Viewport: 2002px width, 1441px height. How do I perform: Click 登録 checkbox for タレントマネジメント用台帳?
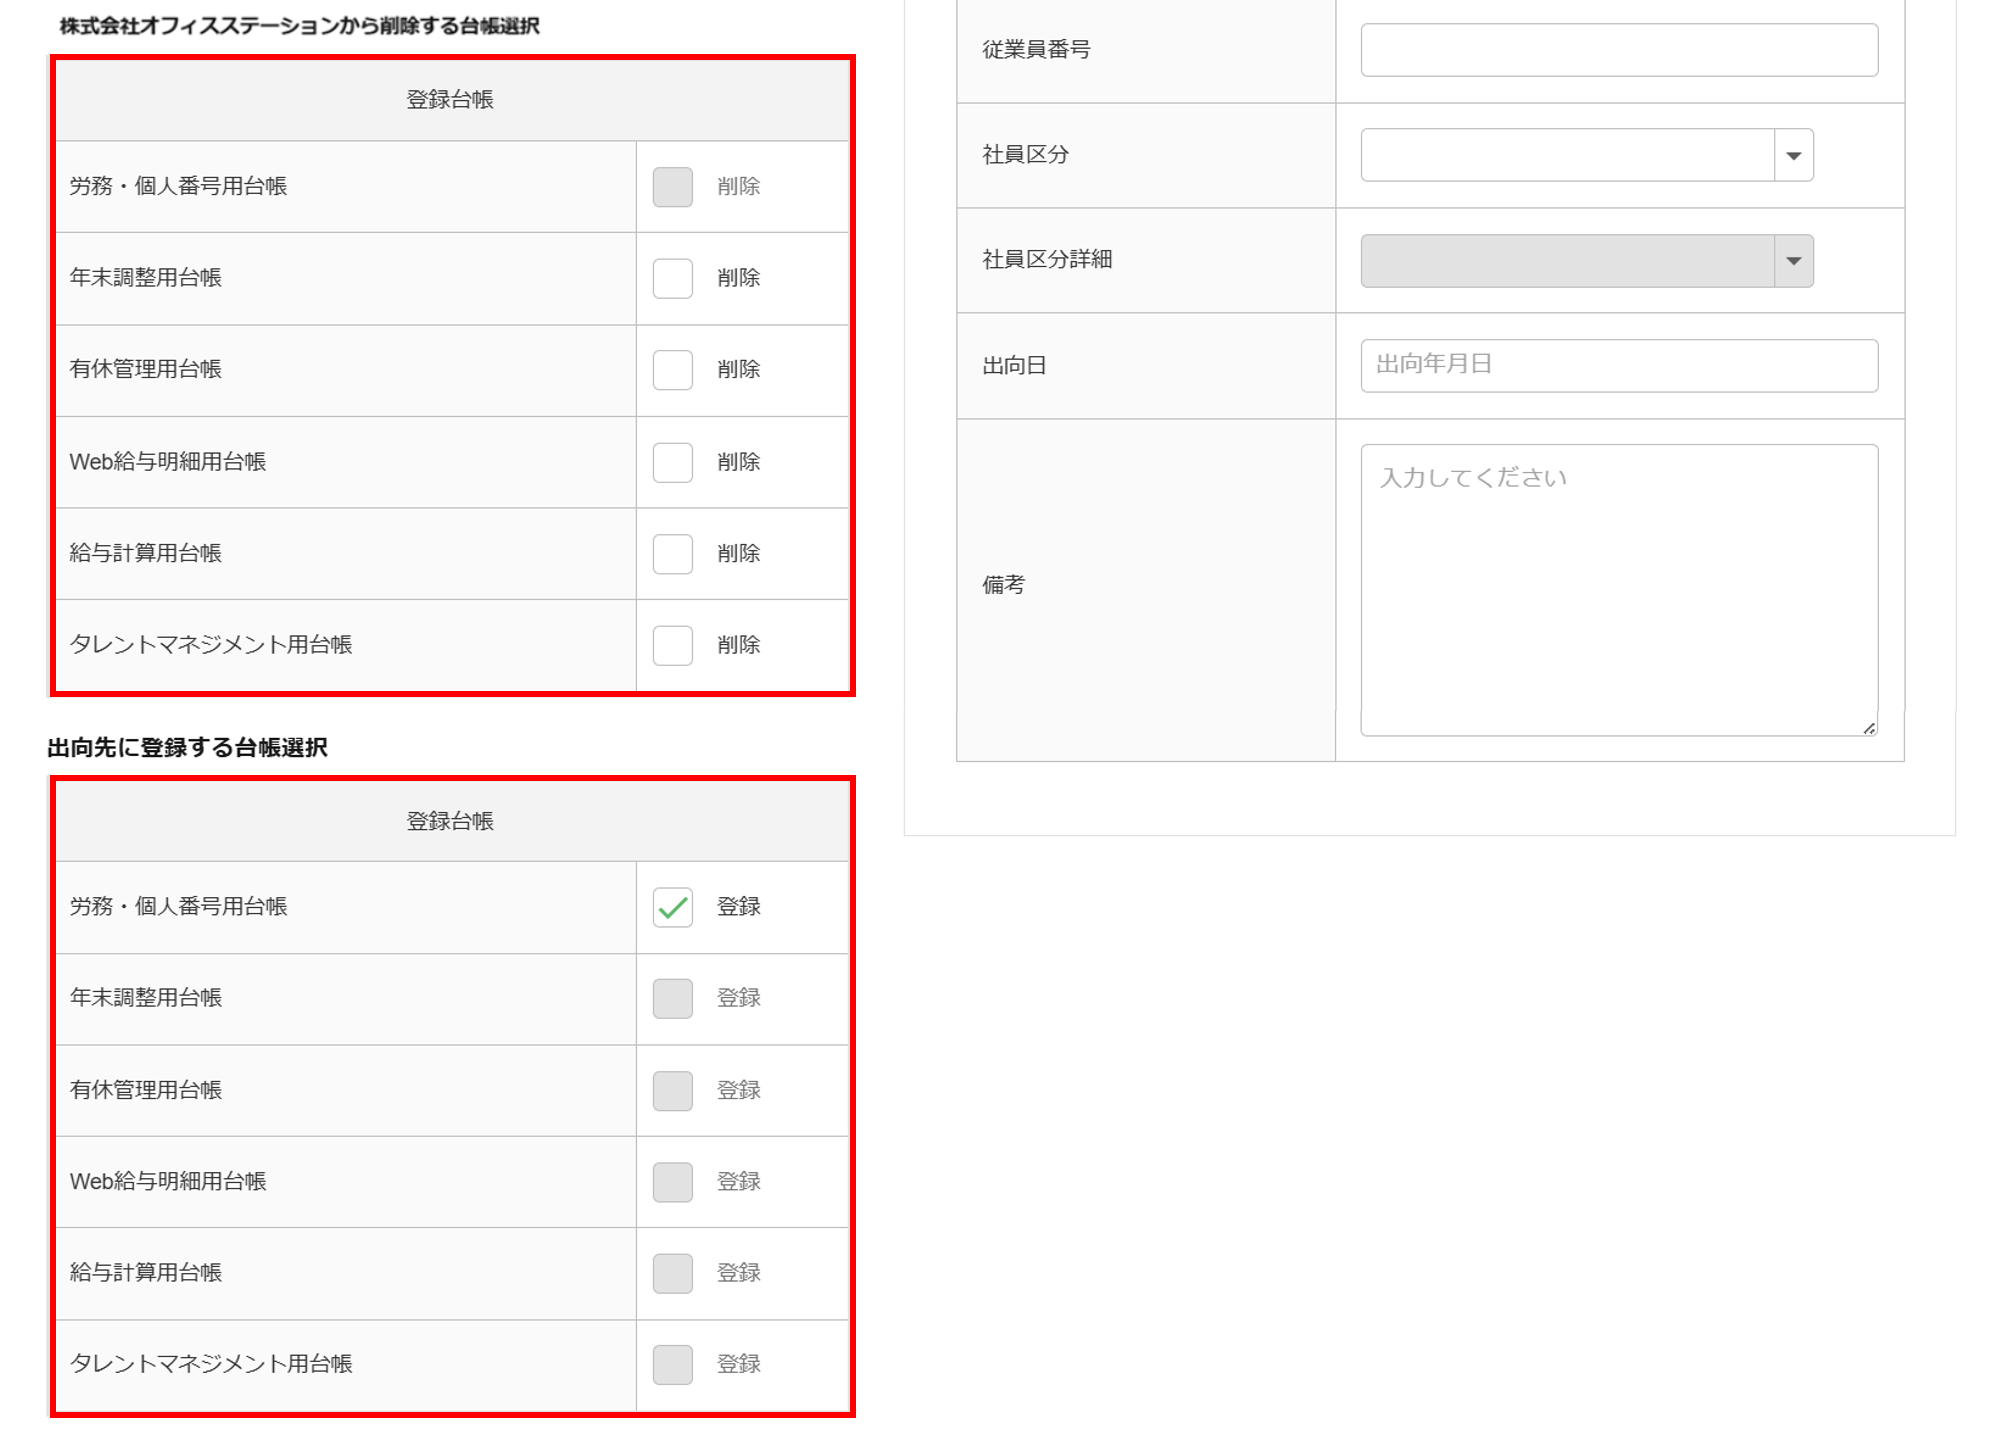(672, 1364)
